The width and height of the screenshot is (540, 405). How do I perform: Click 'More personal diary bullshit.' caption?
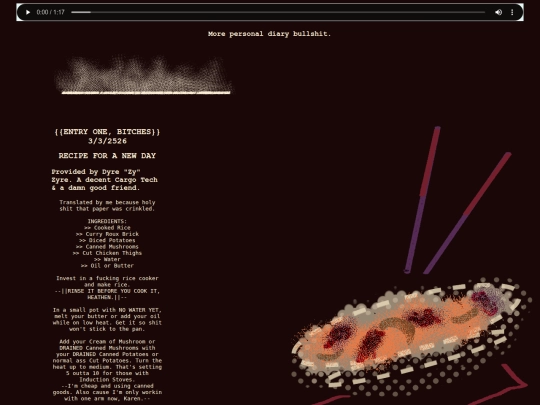click(269, 34)
